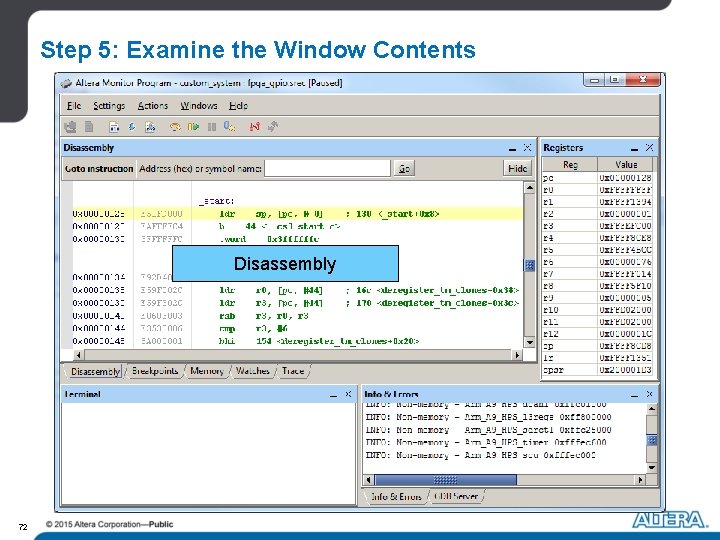Select the r0 register value
The width and height of the screenshot is (720, 540).
625,190
